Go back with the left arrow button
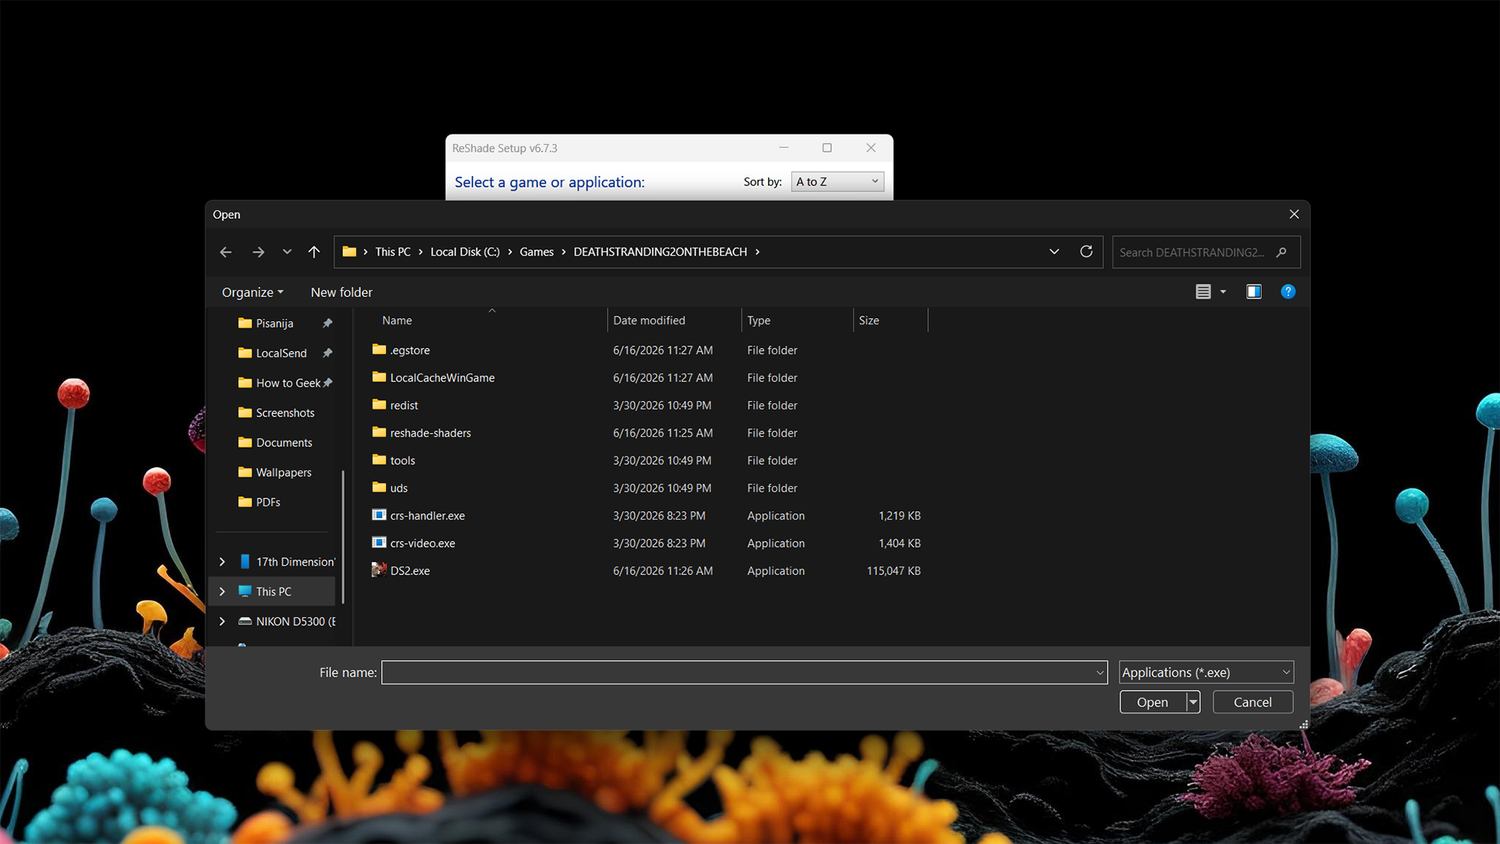The height and width of the screenshot is (844, 1500). coord(226,252)
